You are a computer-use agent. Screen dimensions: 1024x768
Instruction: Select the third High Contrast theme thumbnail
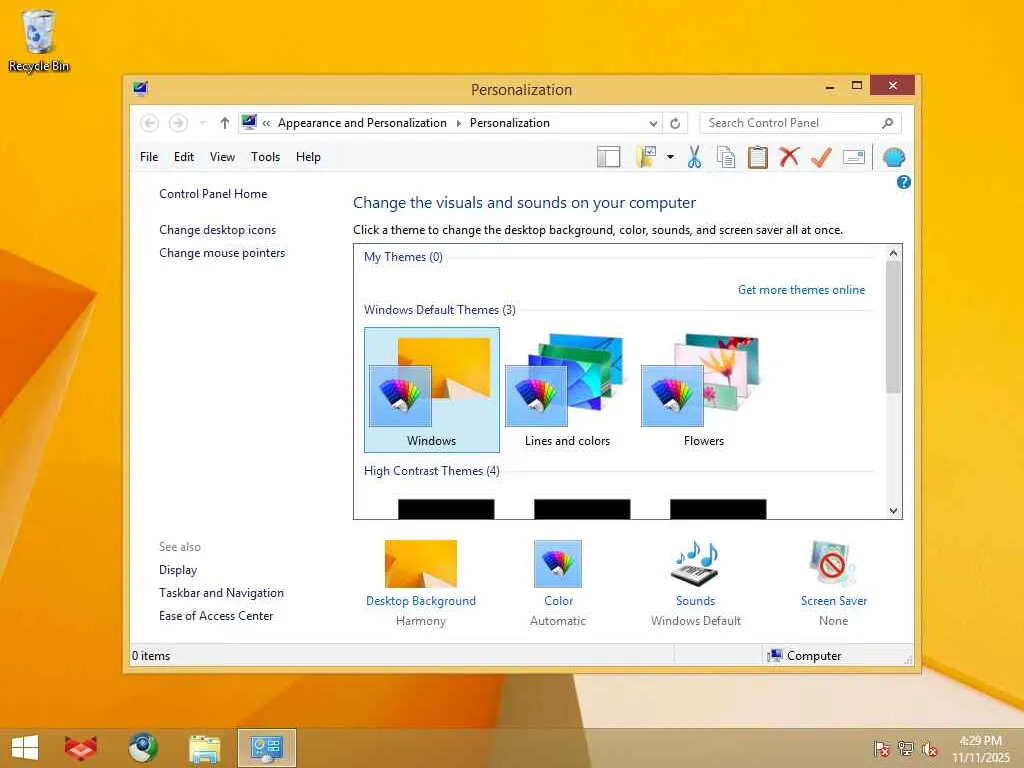(x=718, y=509)
